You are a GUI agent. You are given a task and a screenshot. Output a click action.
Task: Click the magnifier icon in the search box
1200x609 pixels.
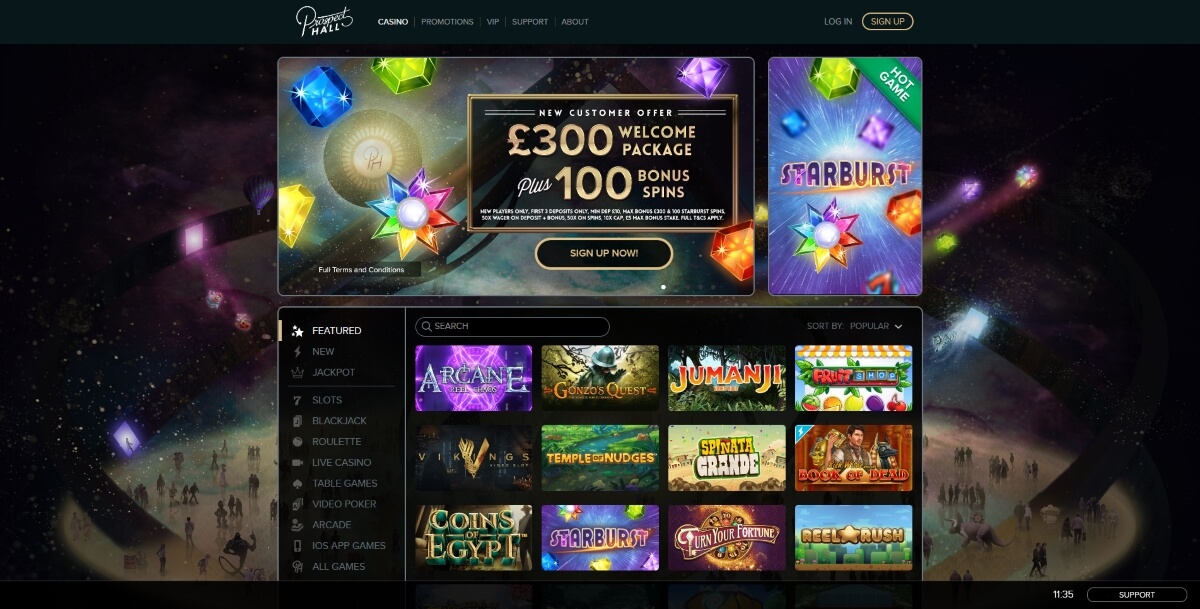(426, 326)
